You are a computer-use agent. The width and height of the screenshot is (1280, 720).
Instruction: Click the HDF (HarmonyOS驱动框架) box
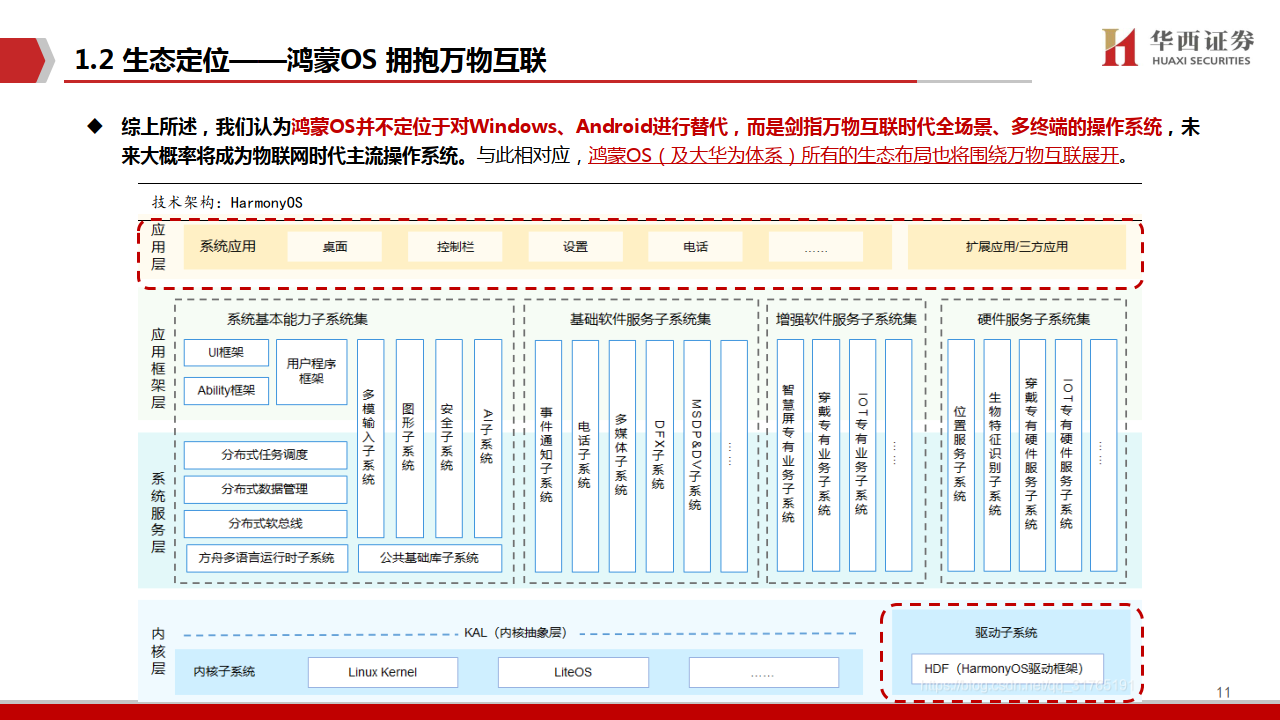(1007, 669)
